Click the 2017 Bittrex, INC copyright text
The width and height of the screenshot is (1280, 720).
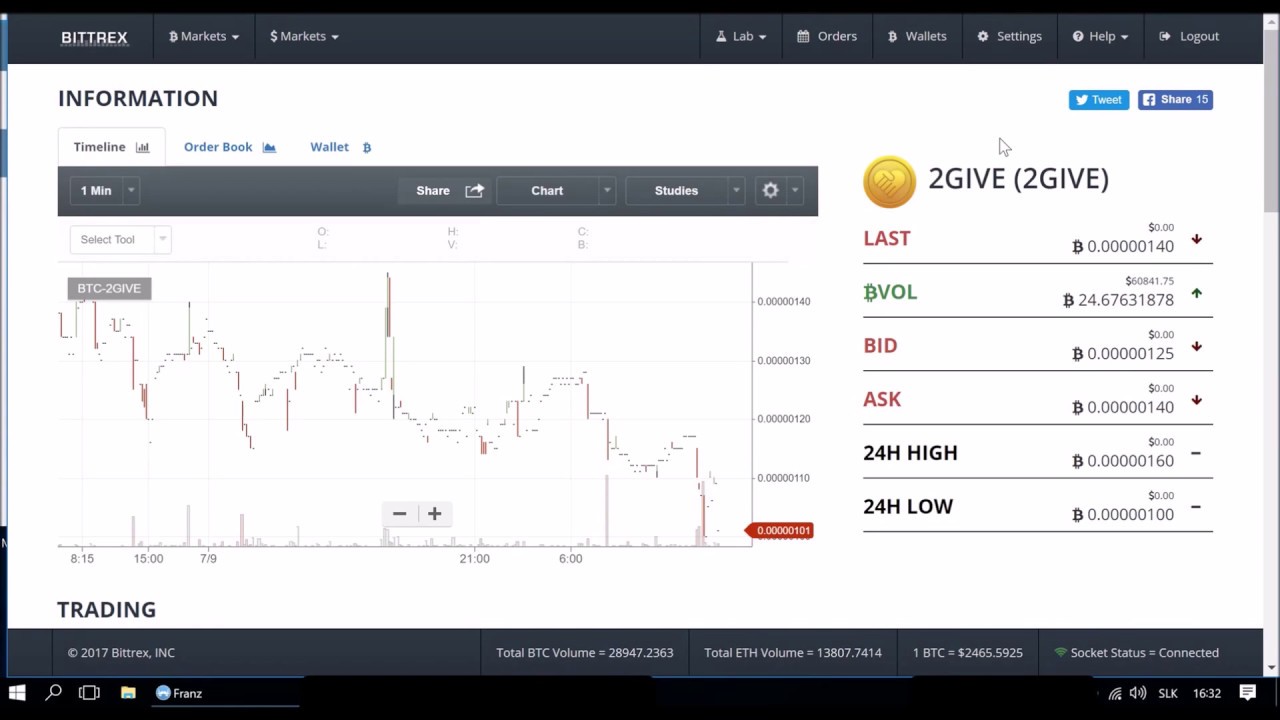pos(121,652)
